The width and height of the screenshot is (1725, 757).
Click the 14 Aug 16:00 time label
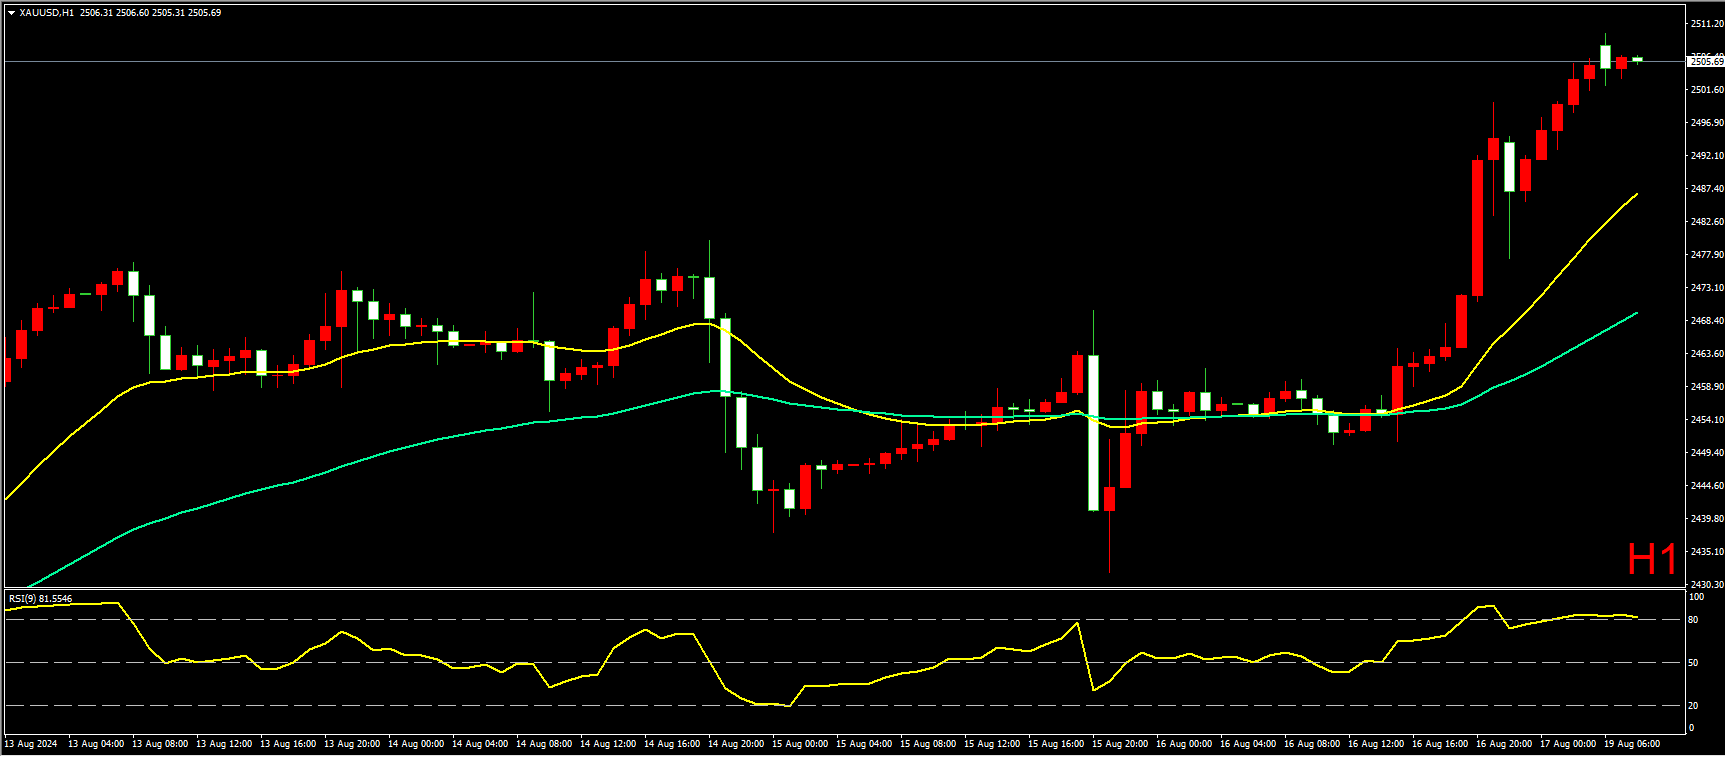click(672, 744)
